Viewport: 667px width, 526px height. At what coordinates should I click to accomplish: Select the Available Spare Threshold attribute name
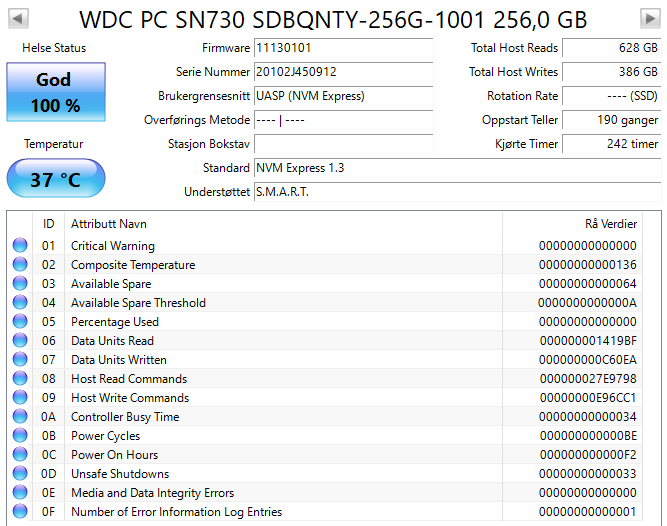138,303
